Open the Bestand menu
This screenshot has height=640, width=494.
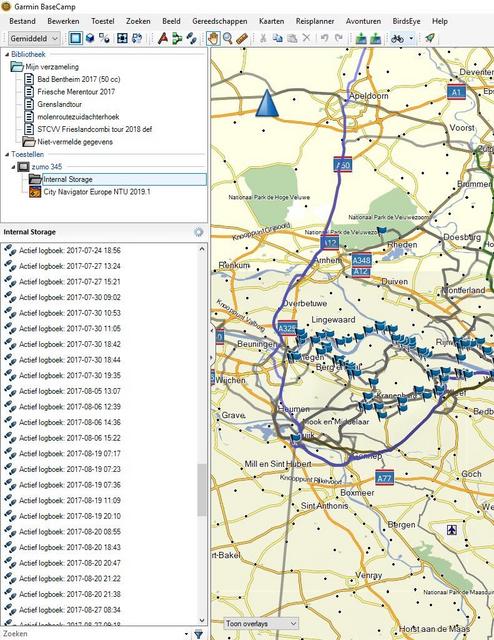point(22,21)
